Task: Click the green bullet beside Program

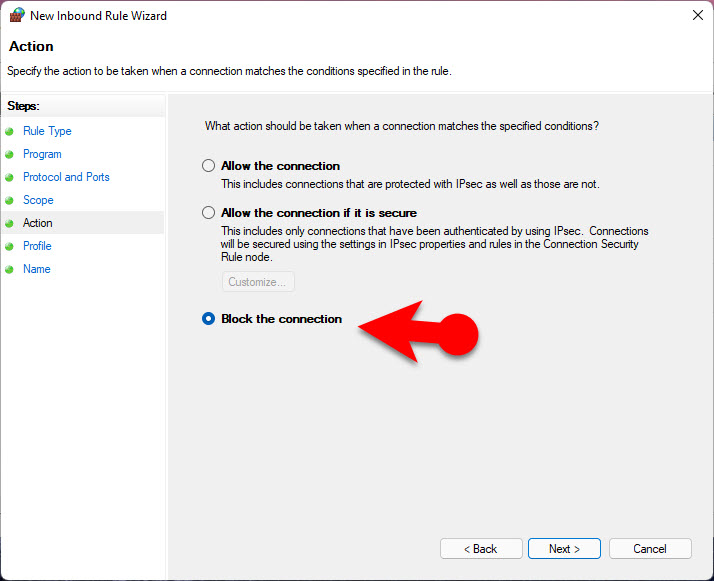Action: pos(9,154)
